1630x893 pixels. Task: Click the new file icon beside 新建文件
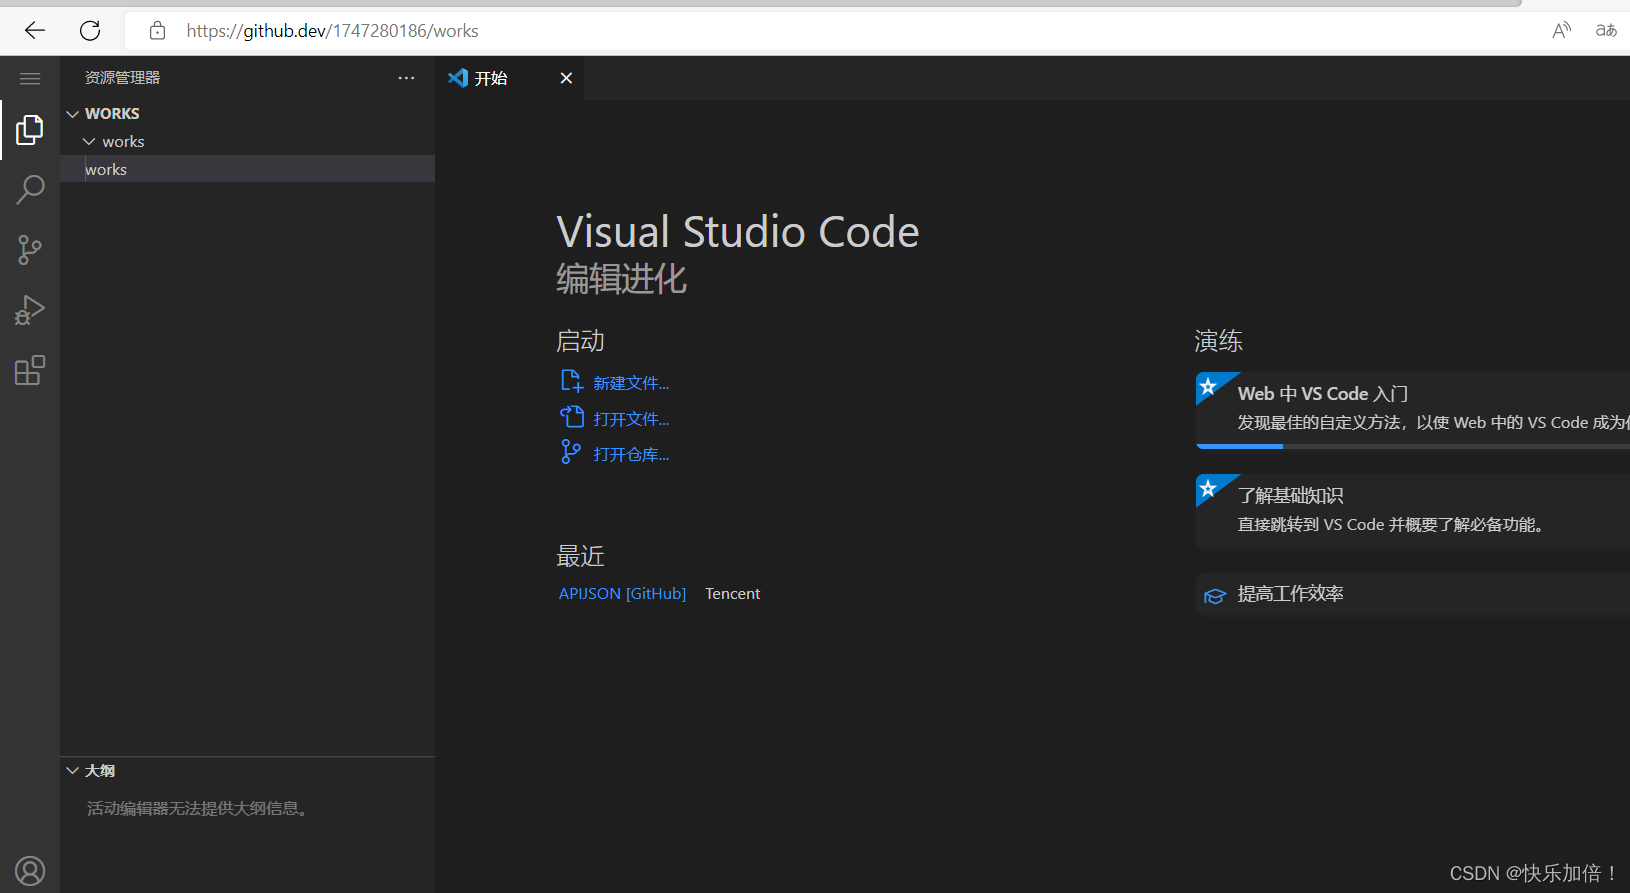click(x=571, y=381)
